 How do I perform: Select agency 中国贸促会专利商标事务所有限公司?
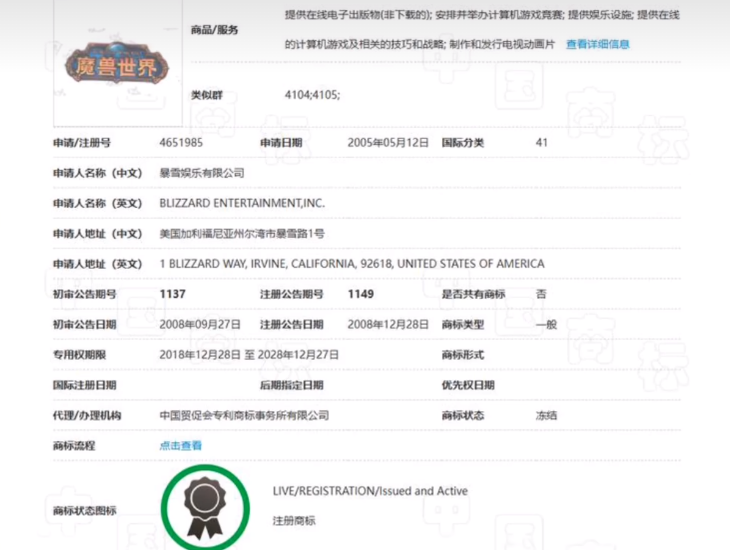point(244,415)
